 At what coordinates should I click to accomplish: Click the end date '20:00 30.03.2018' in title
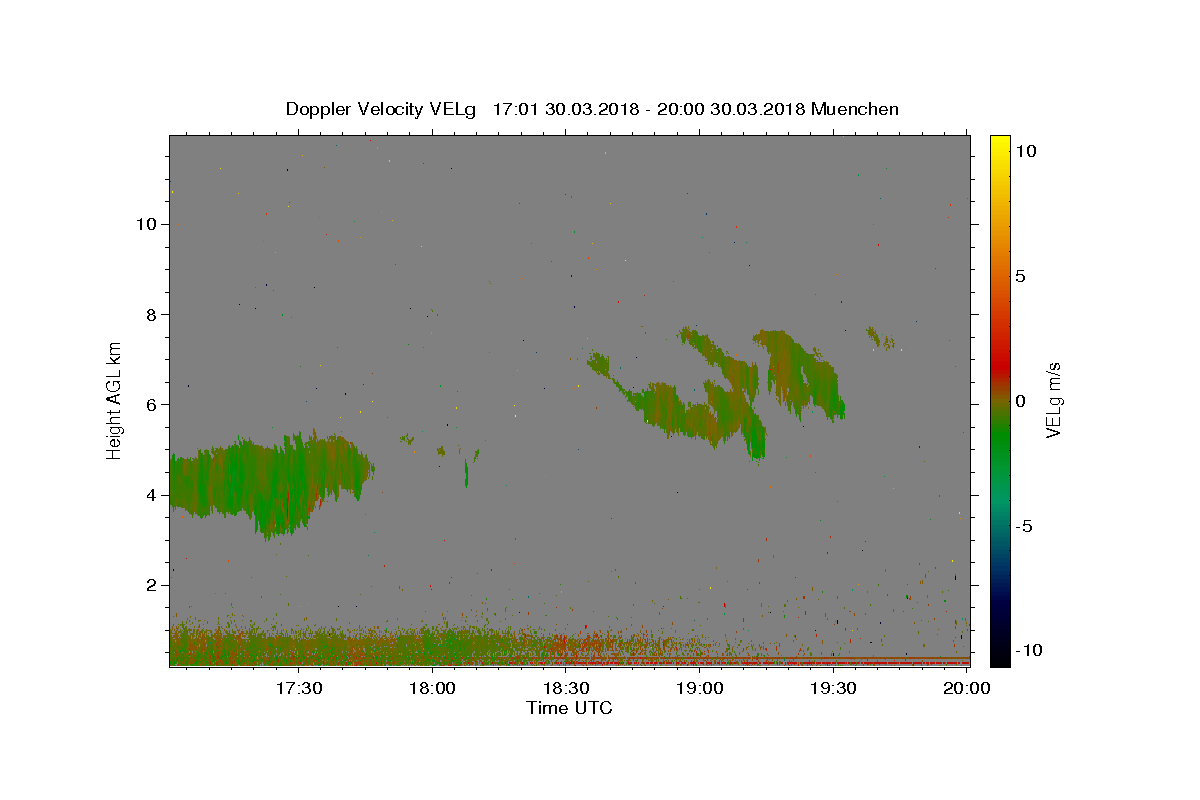point(730,109)
